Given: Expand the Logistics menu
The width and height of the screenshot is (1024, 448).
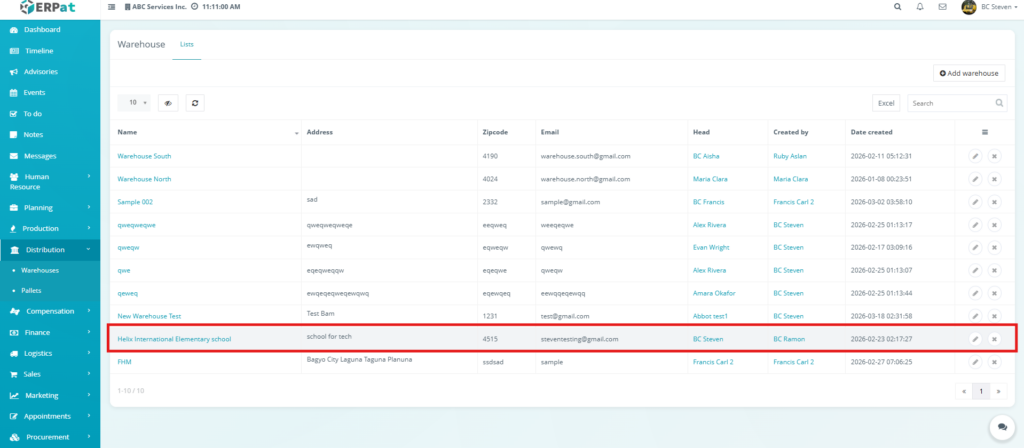Looking at the screenshot, I should pyautogui.click(x=50, y=353).
